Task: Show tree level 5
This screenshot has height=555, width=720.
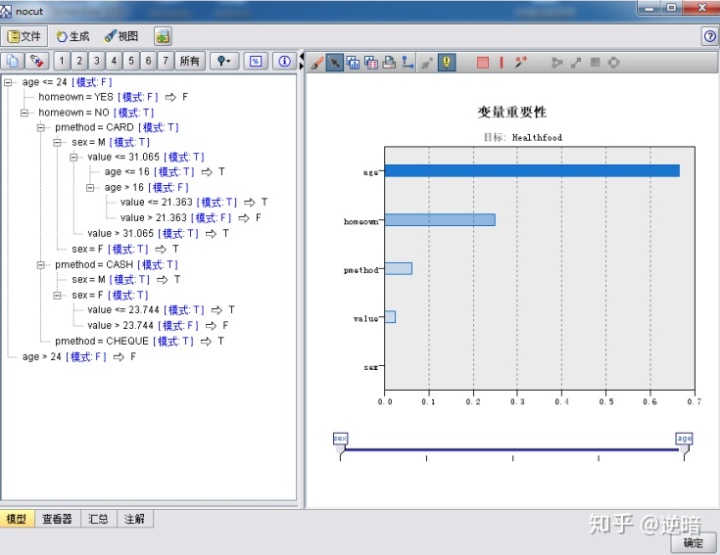Action: tap(131, 61)
